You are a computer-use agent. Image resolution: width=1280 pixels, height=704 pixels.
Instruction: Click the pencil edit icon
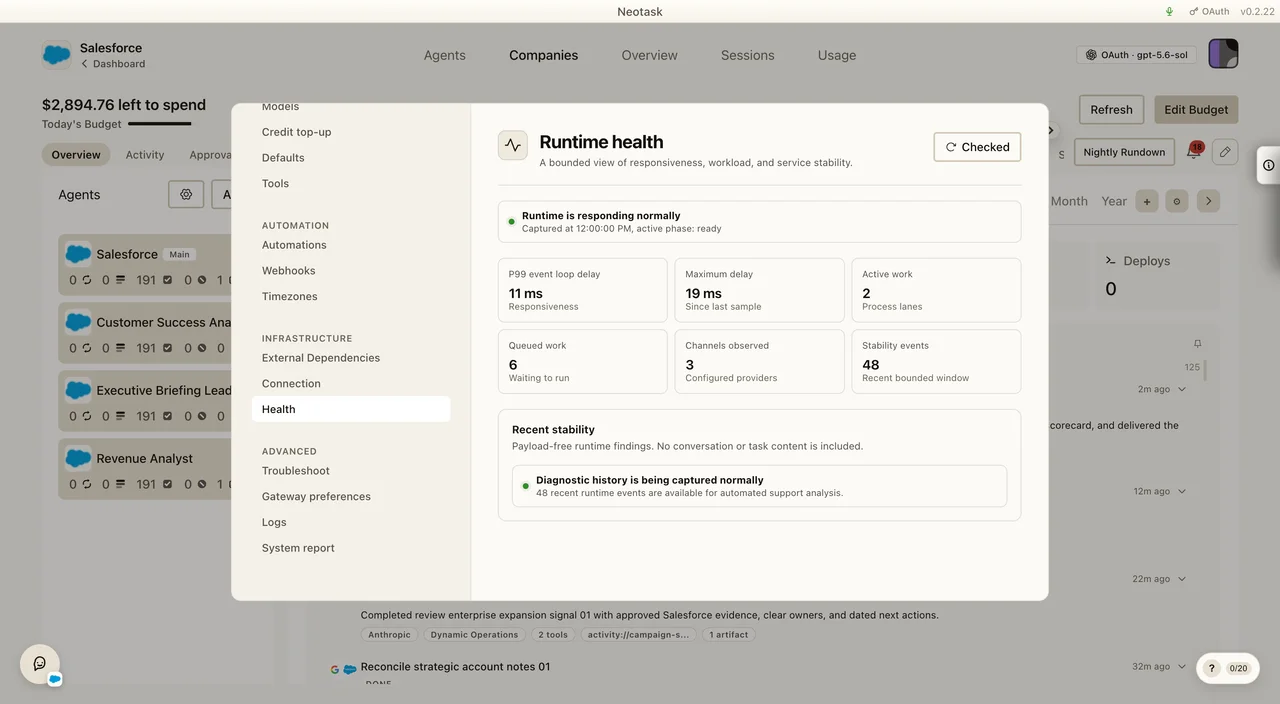[x=1225, y=152]
